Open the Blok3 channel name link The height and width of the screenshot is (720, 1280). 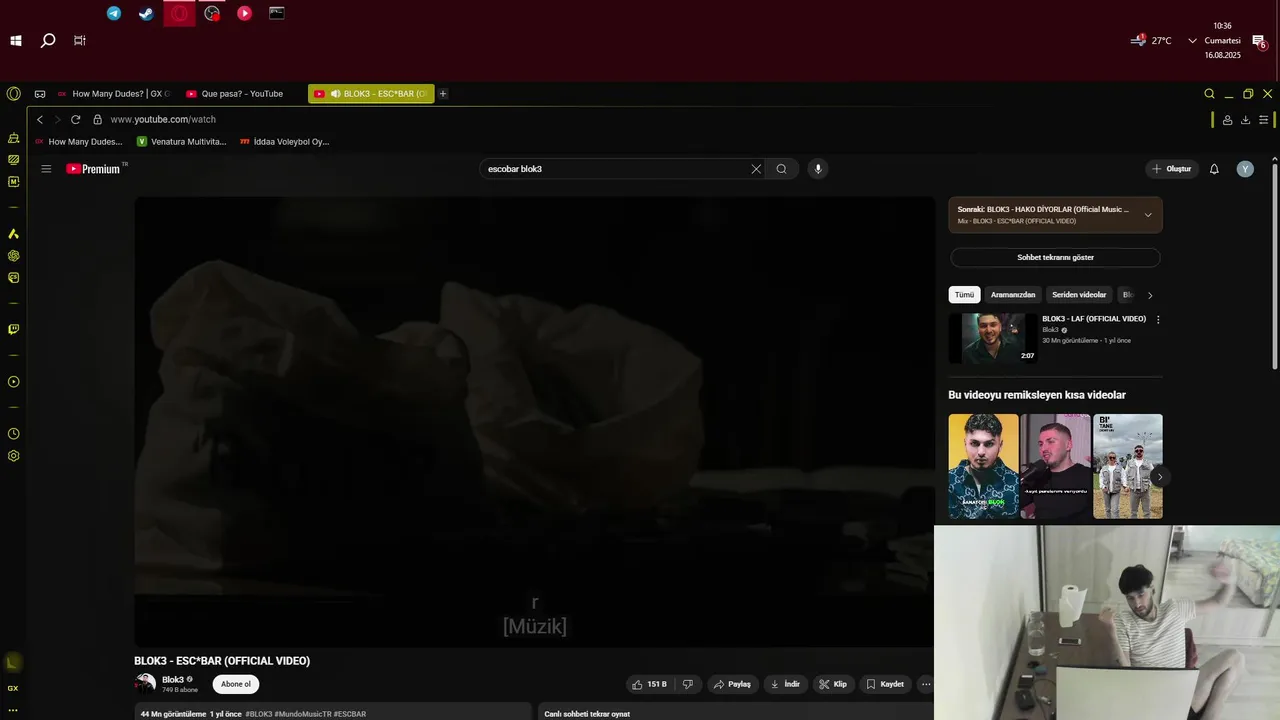tap(173, 680)
